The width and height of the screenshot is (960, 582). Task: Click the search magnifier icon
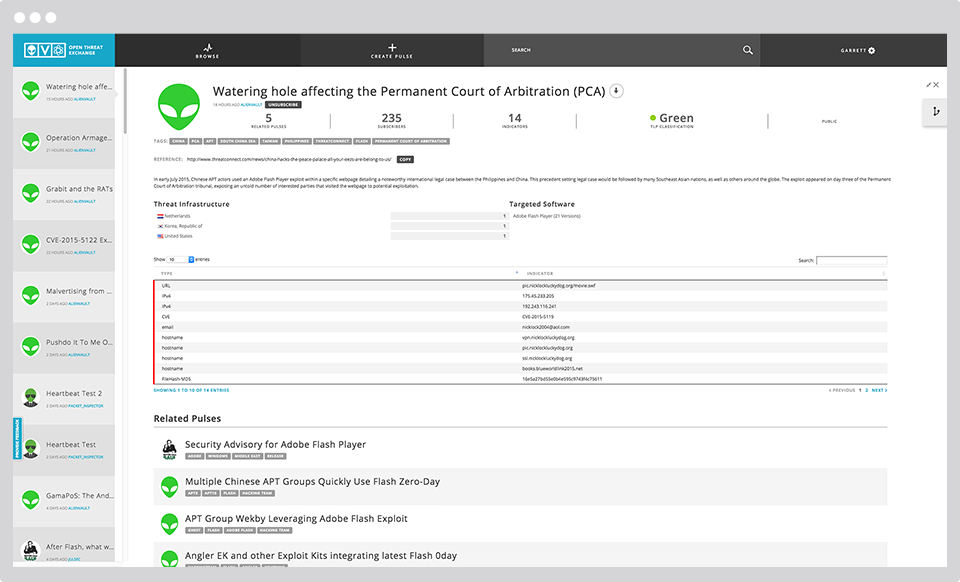pos(748,50)
